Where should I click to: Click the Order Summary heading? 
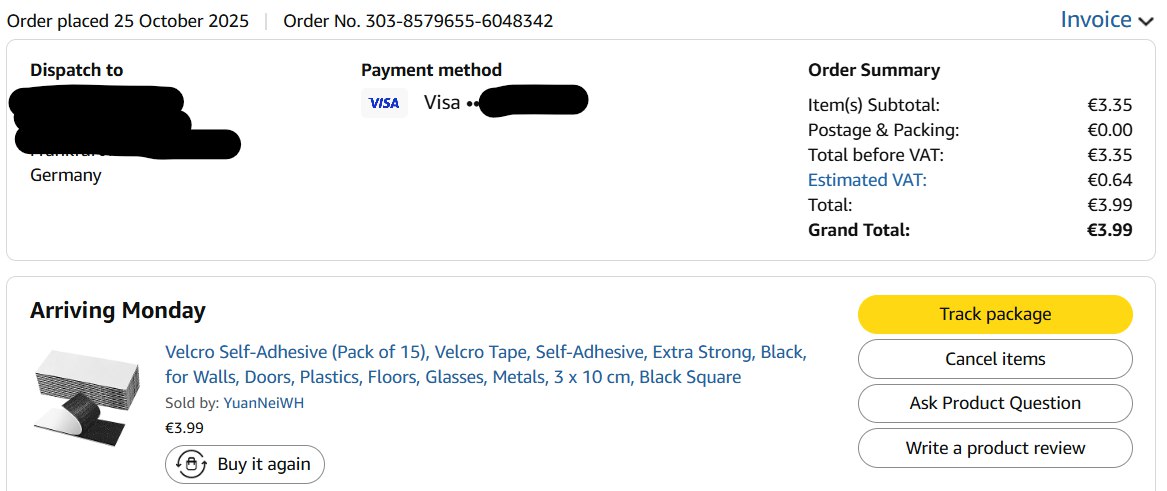(x=874, y=70)
